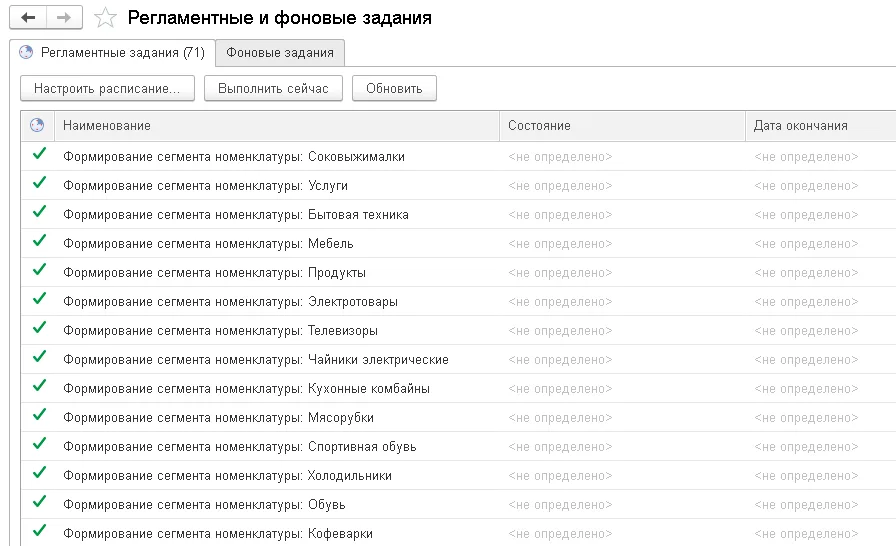Click the Выполнить сейчас button
Screen dimensions: 896x546
[273, 89]
